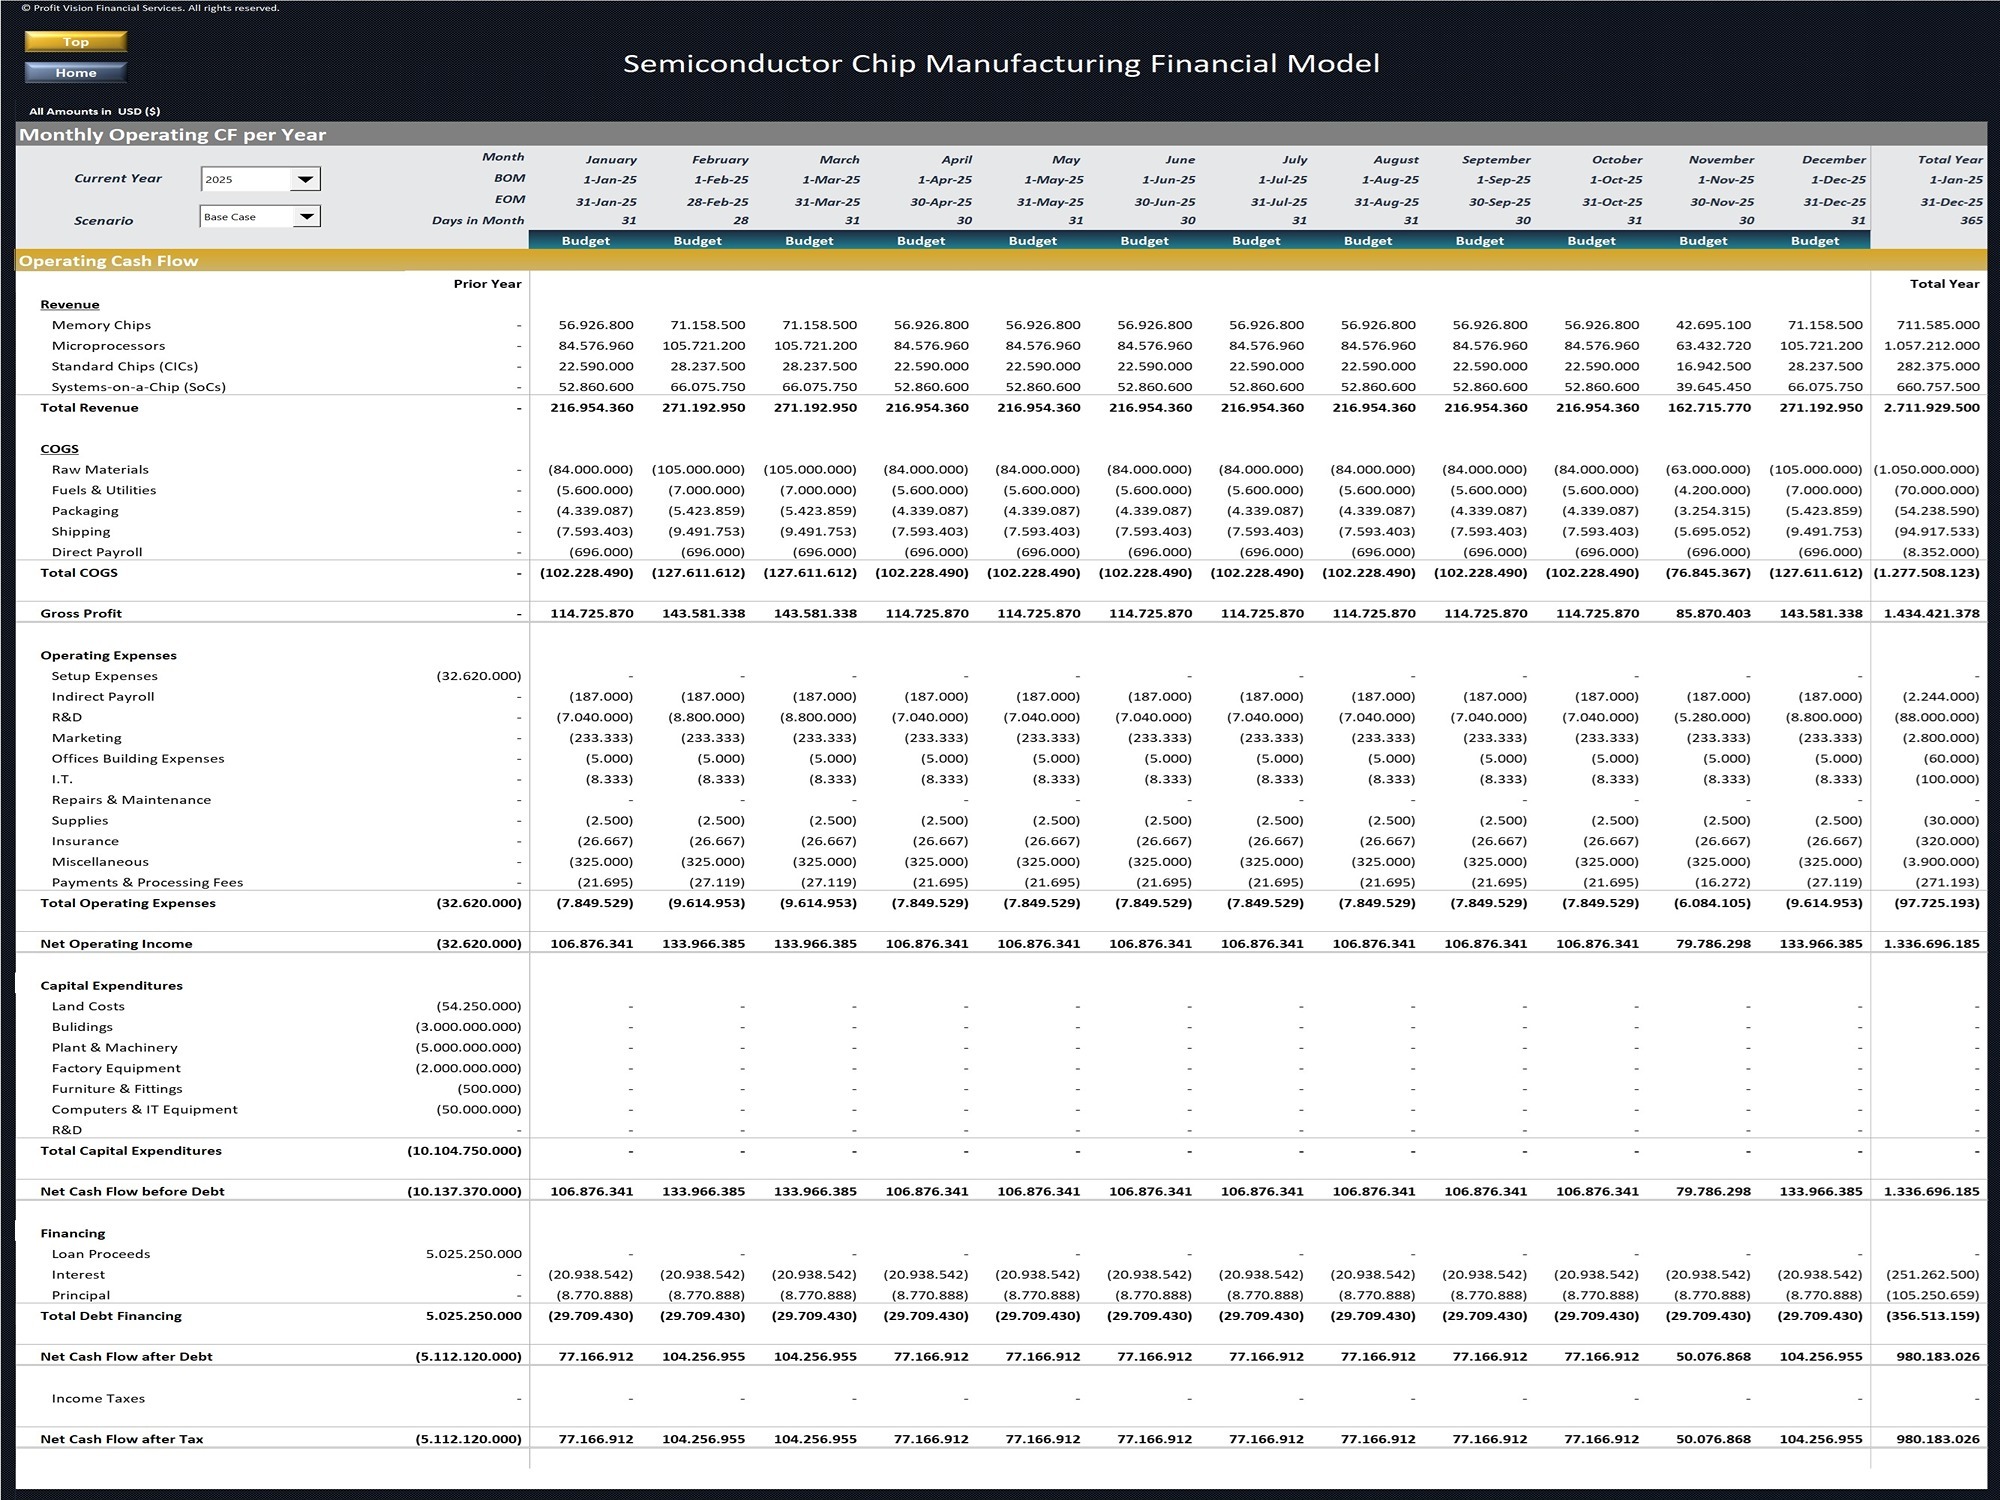Image resolution: width=2000 pixels, height=1500 pixels.
Task: Select the Total Debt Financing label
Action: (x=111, y=1316)
